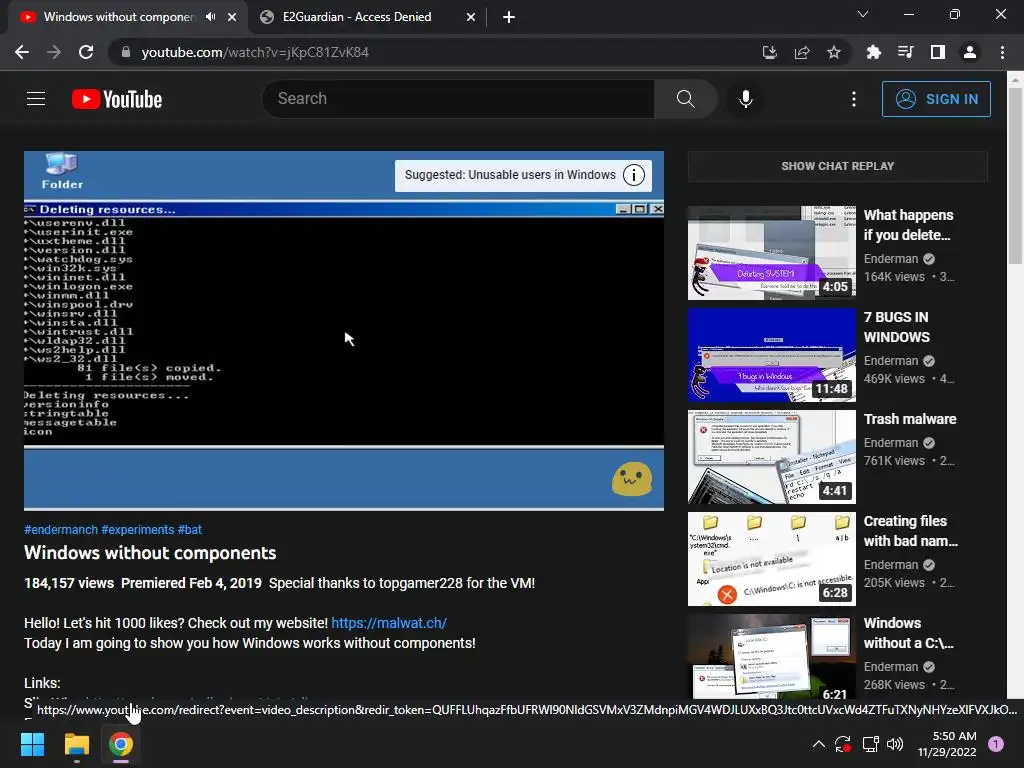Mute the tab via its speaker icon

pyautogui.click(x=210, y=17)
